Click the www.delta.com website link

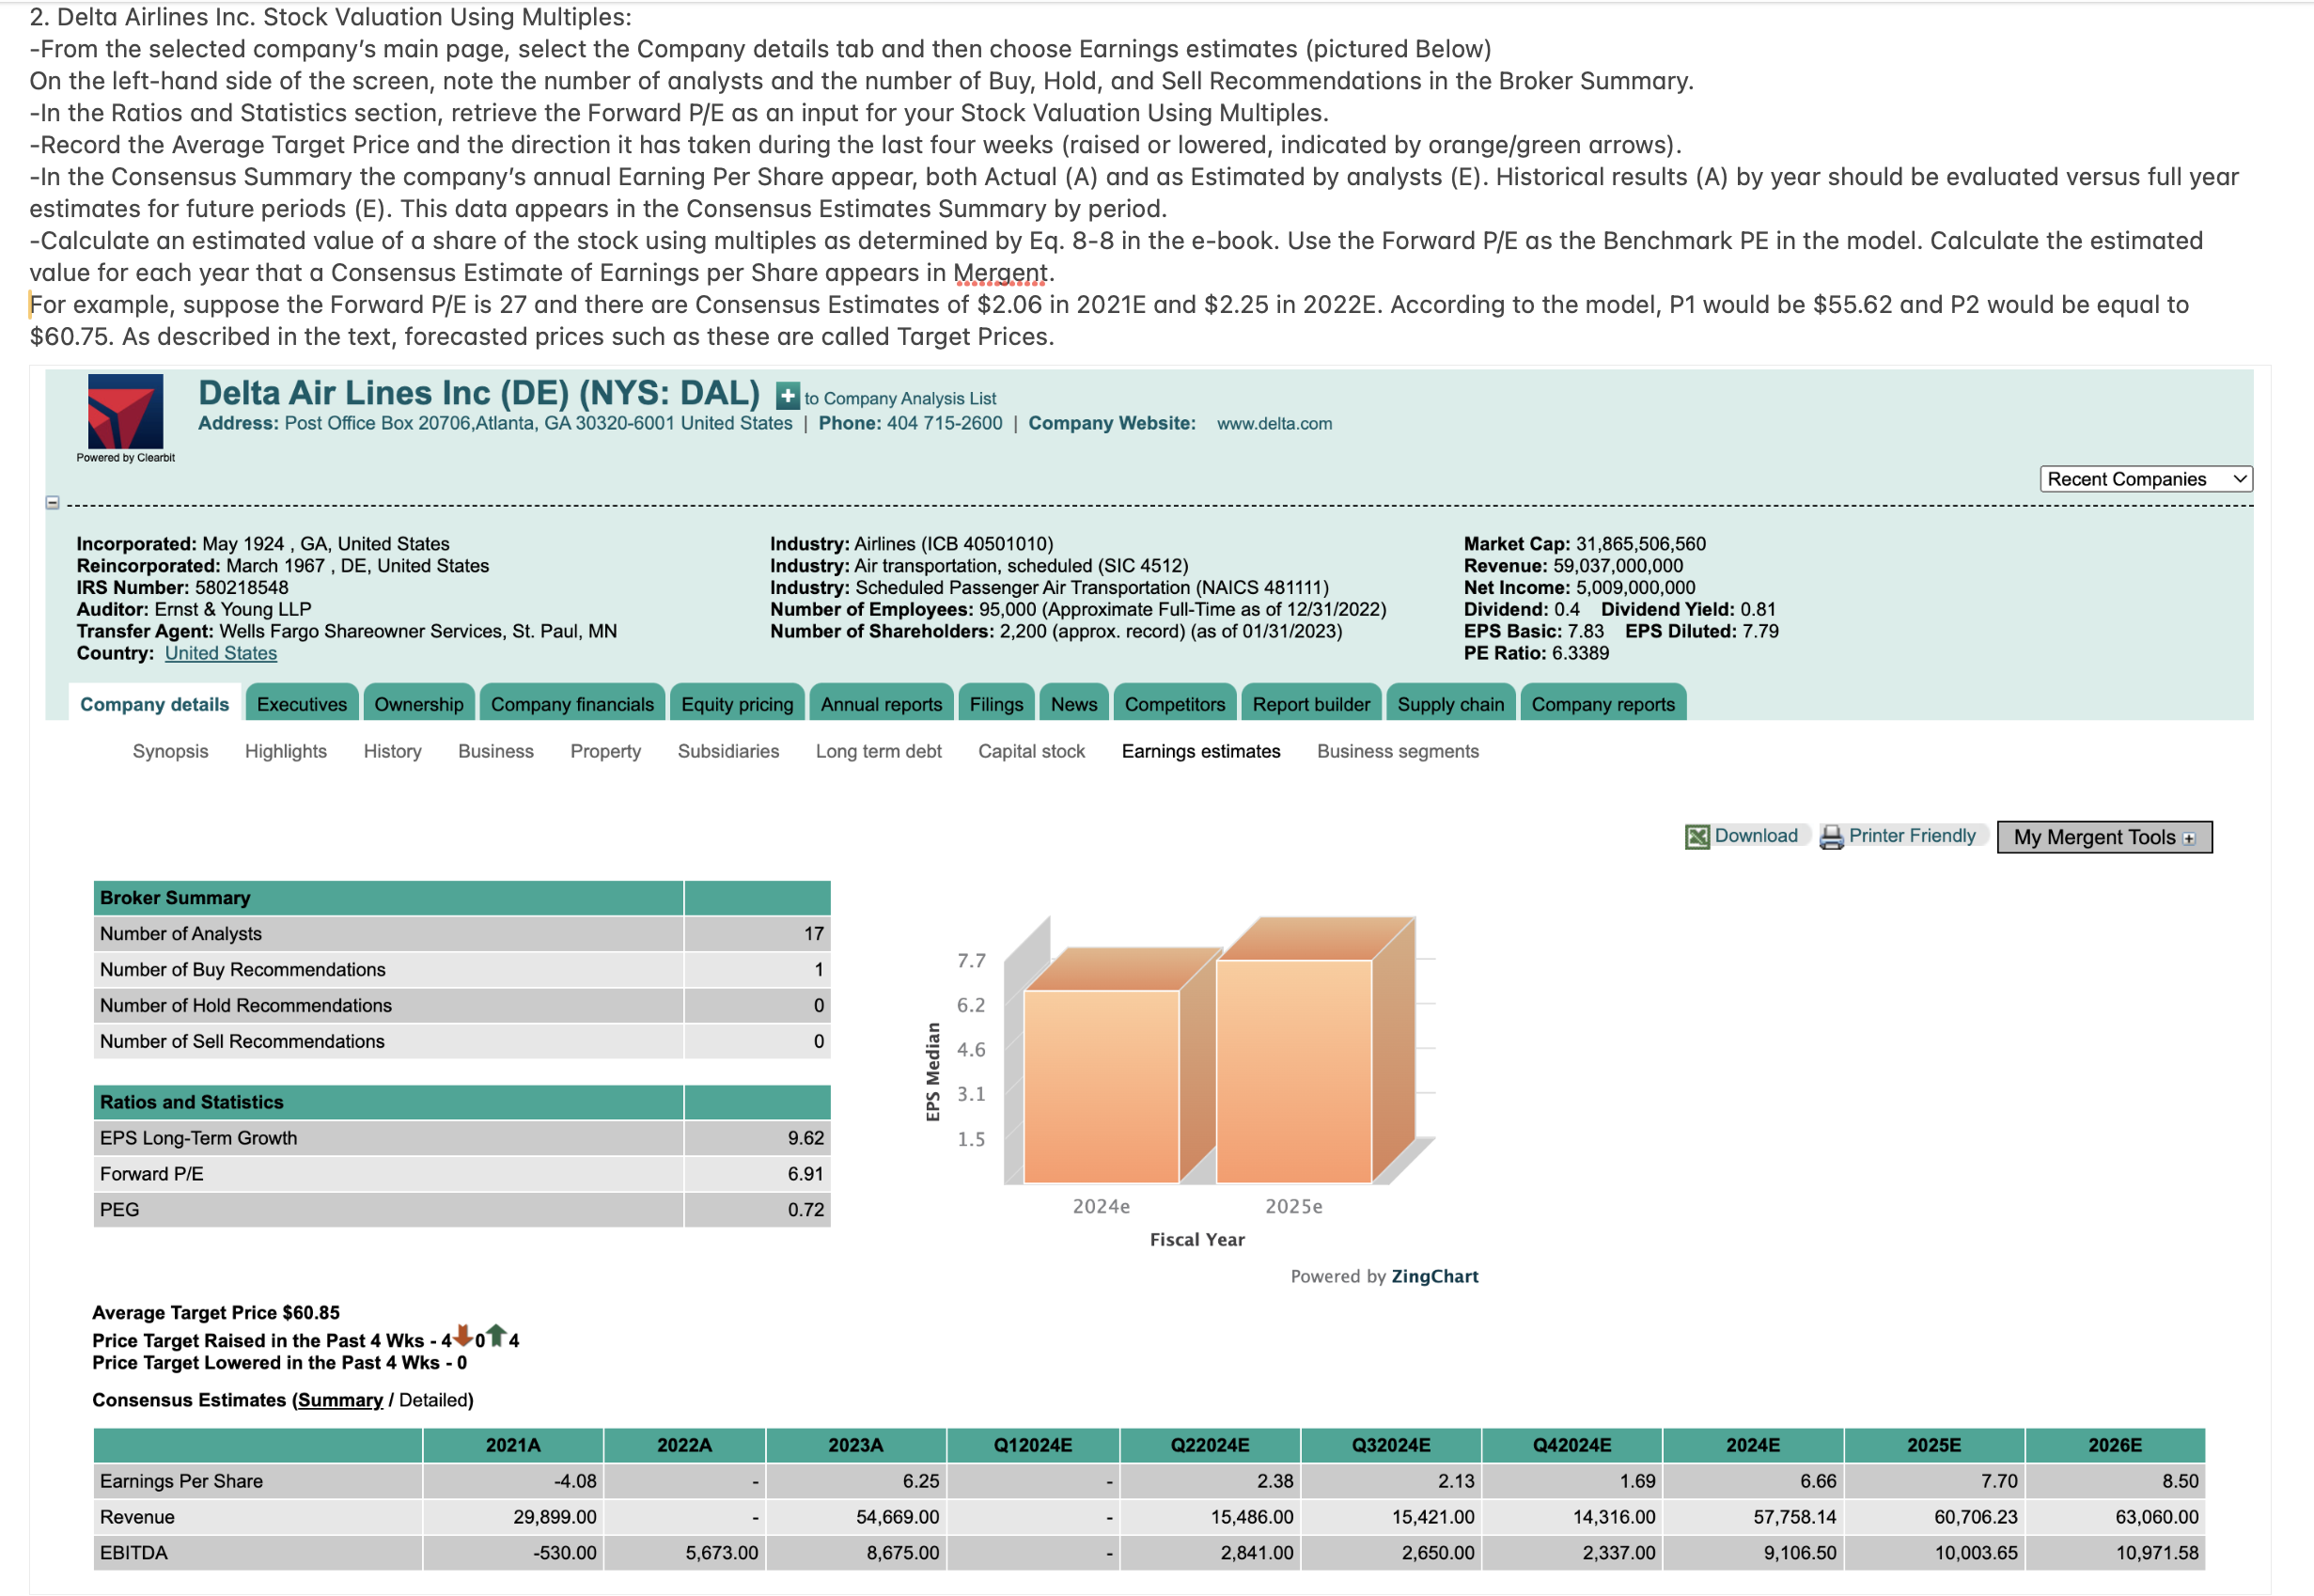pyautogui.click(x=1273, y=423)
